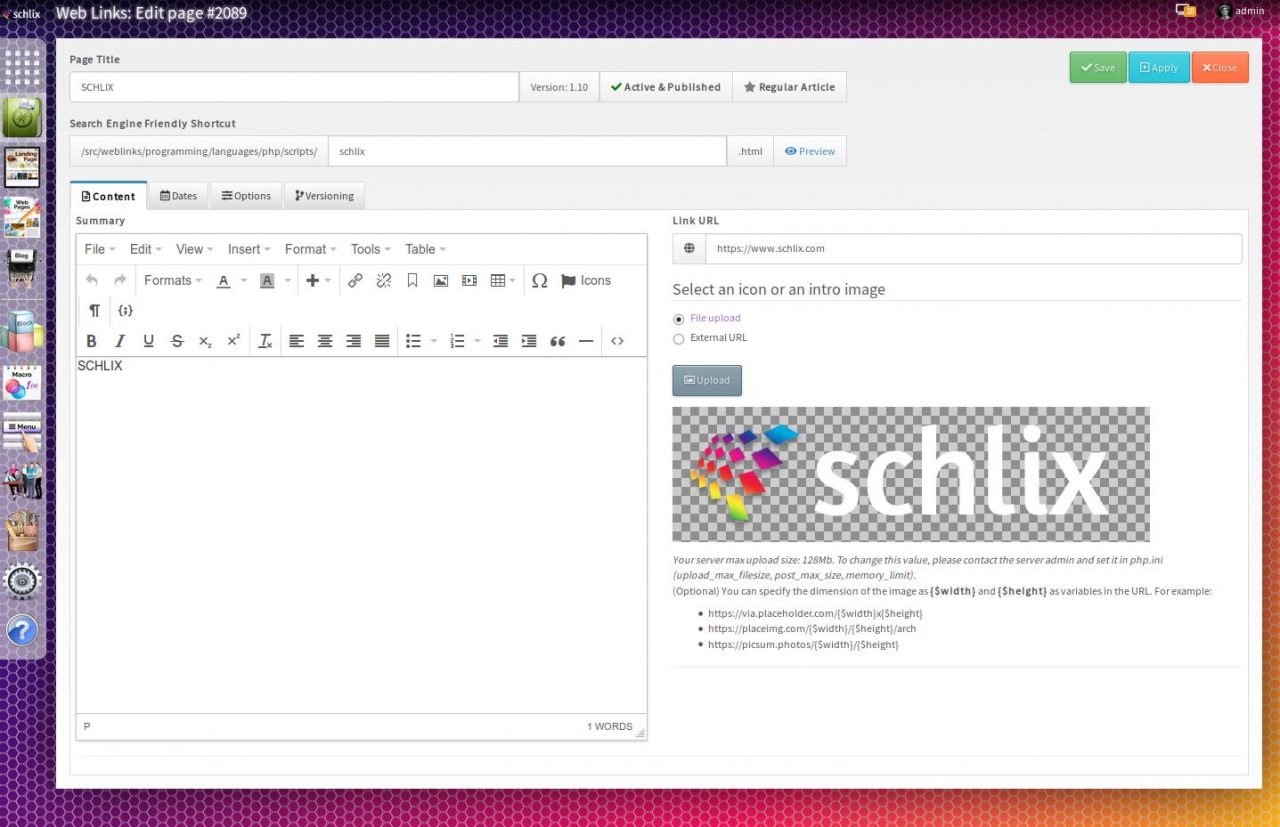Expand the numbered list style dropdown arrow
This screenshot has width=1280, height=827.
click(478, 341)
